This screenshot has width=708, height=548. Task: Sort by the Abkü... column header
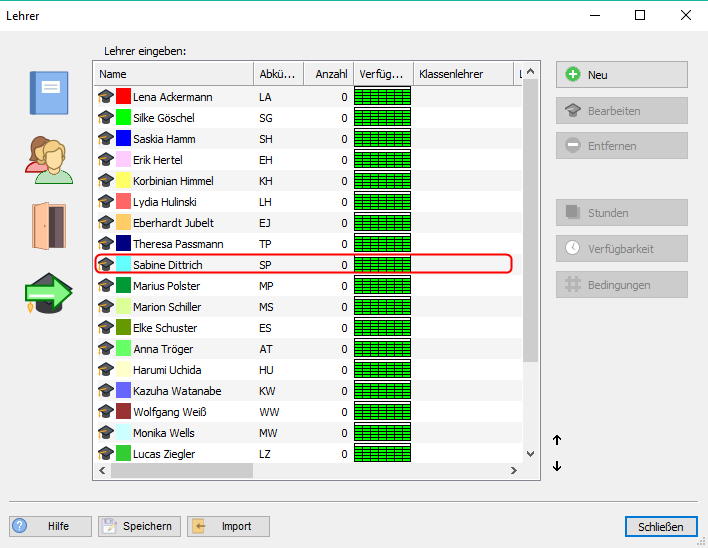[x=279, y=74]
